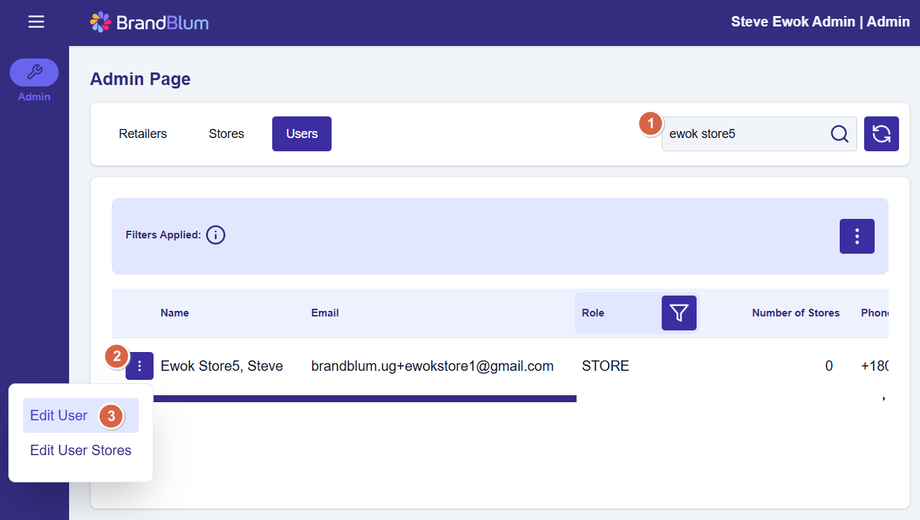
Task: Switch to the Stores tab
Action: (226, 134)
